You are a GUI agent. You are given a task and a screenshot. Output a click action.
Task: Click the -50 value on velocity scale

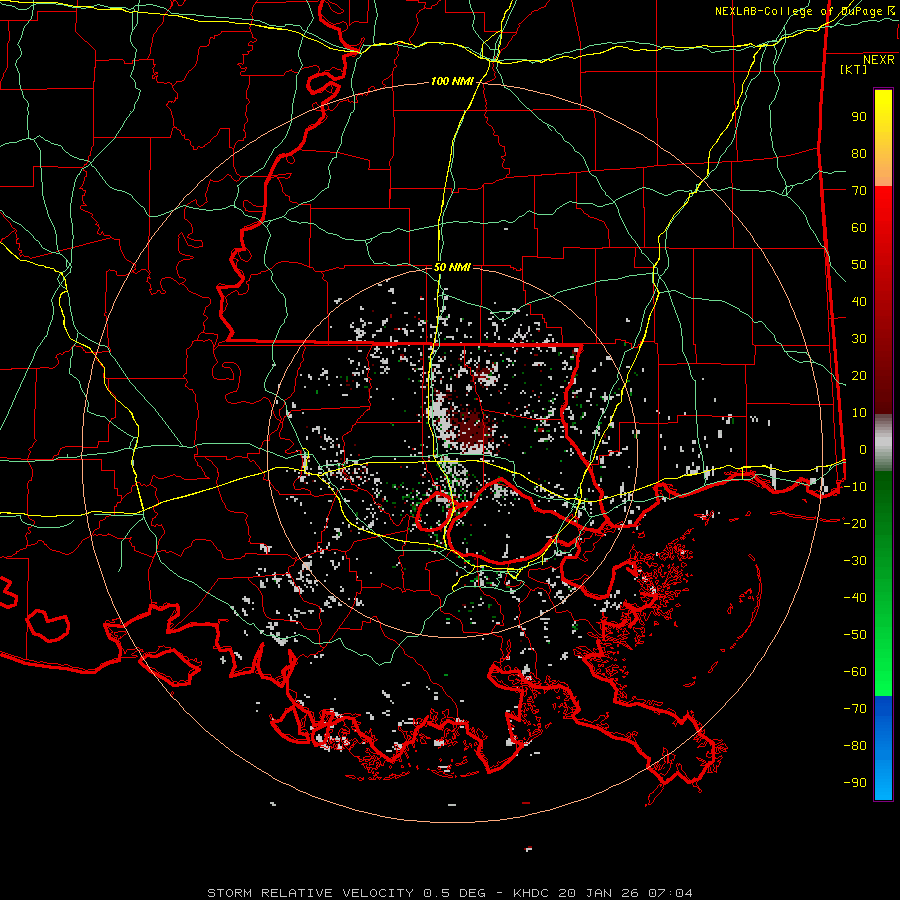[x=855, y=635]
